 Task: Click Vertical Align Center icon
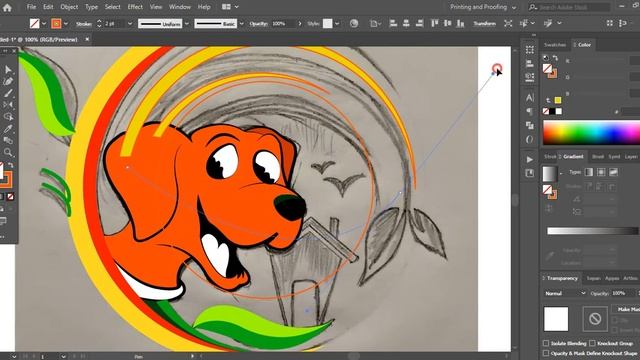(448, 24)
